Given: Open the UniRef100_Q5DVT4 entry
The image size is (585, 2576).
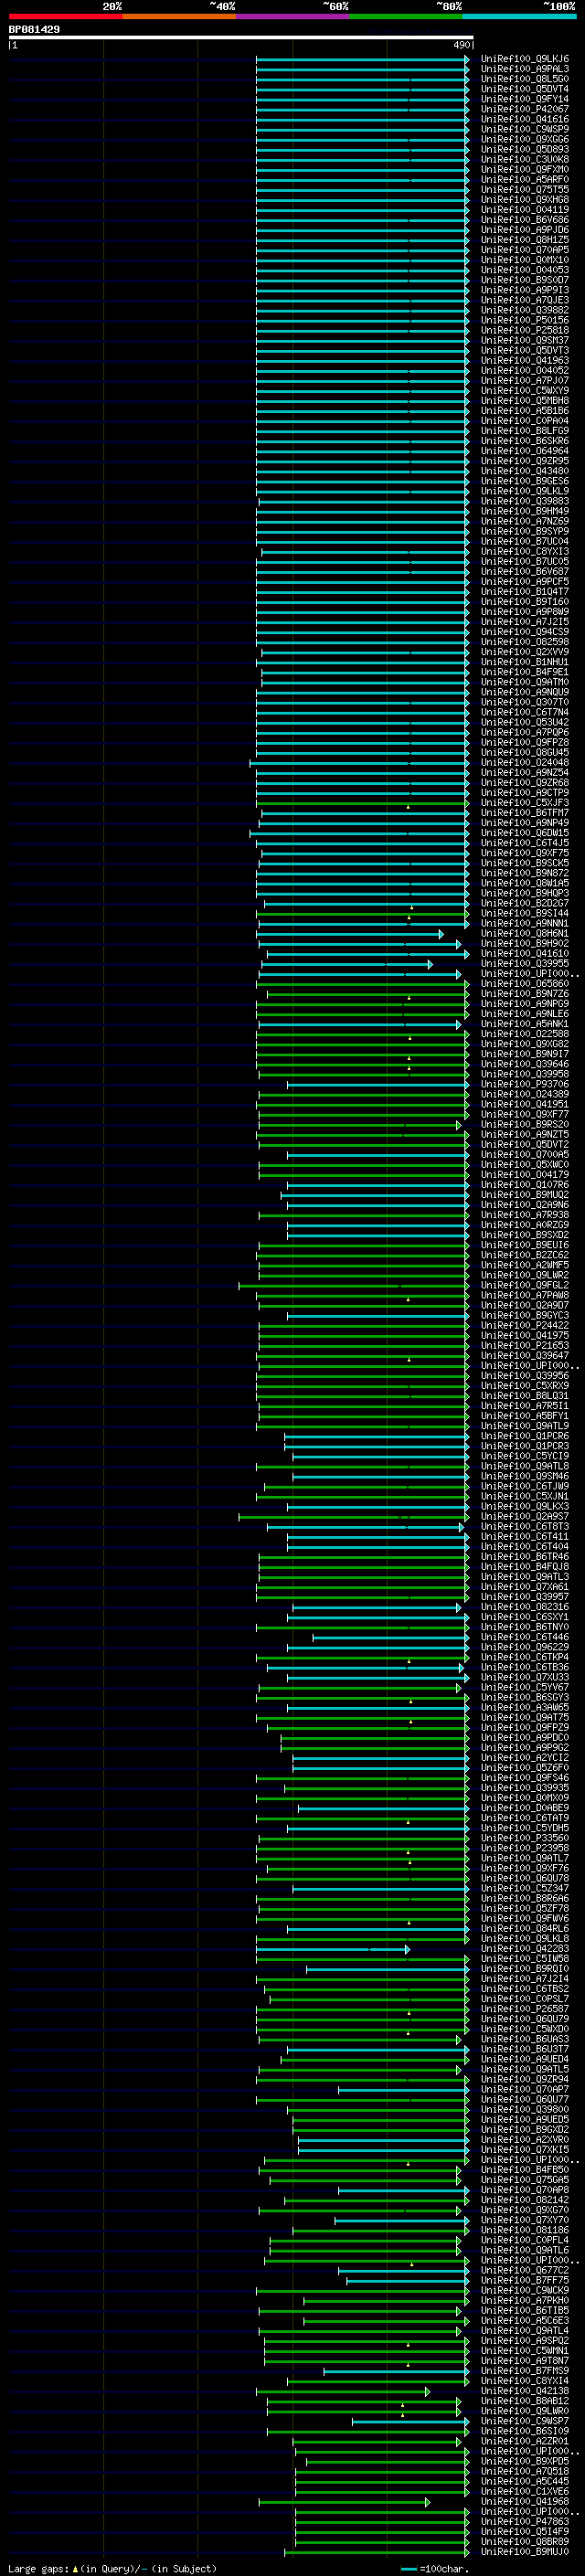Looking at the screenshot, I should pos(524,89).
